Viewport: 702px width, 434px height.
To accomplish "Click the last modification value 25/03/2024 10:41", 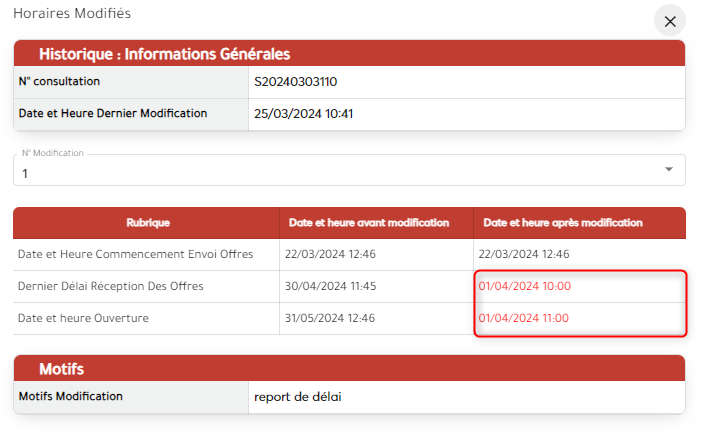I will (304, 114).
